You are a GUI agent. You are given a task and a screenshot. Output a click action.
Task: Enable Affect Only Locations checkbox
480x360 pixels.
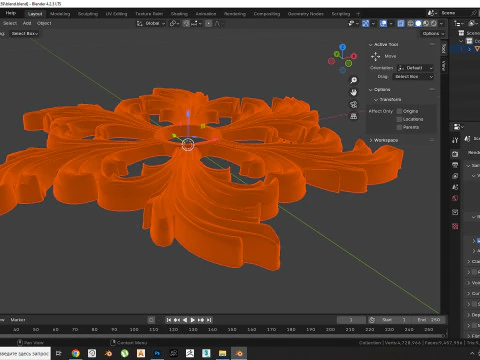pos(399,119)
